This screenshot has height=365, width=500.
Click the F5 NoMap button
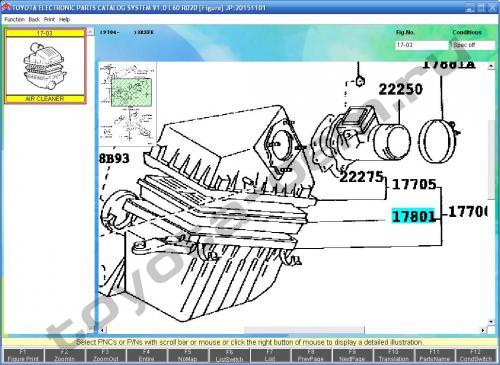click(x=188, y=356)
